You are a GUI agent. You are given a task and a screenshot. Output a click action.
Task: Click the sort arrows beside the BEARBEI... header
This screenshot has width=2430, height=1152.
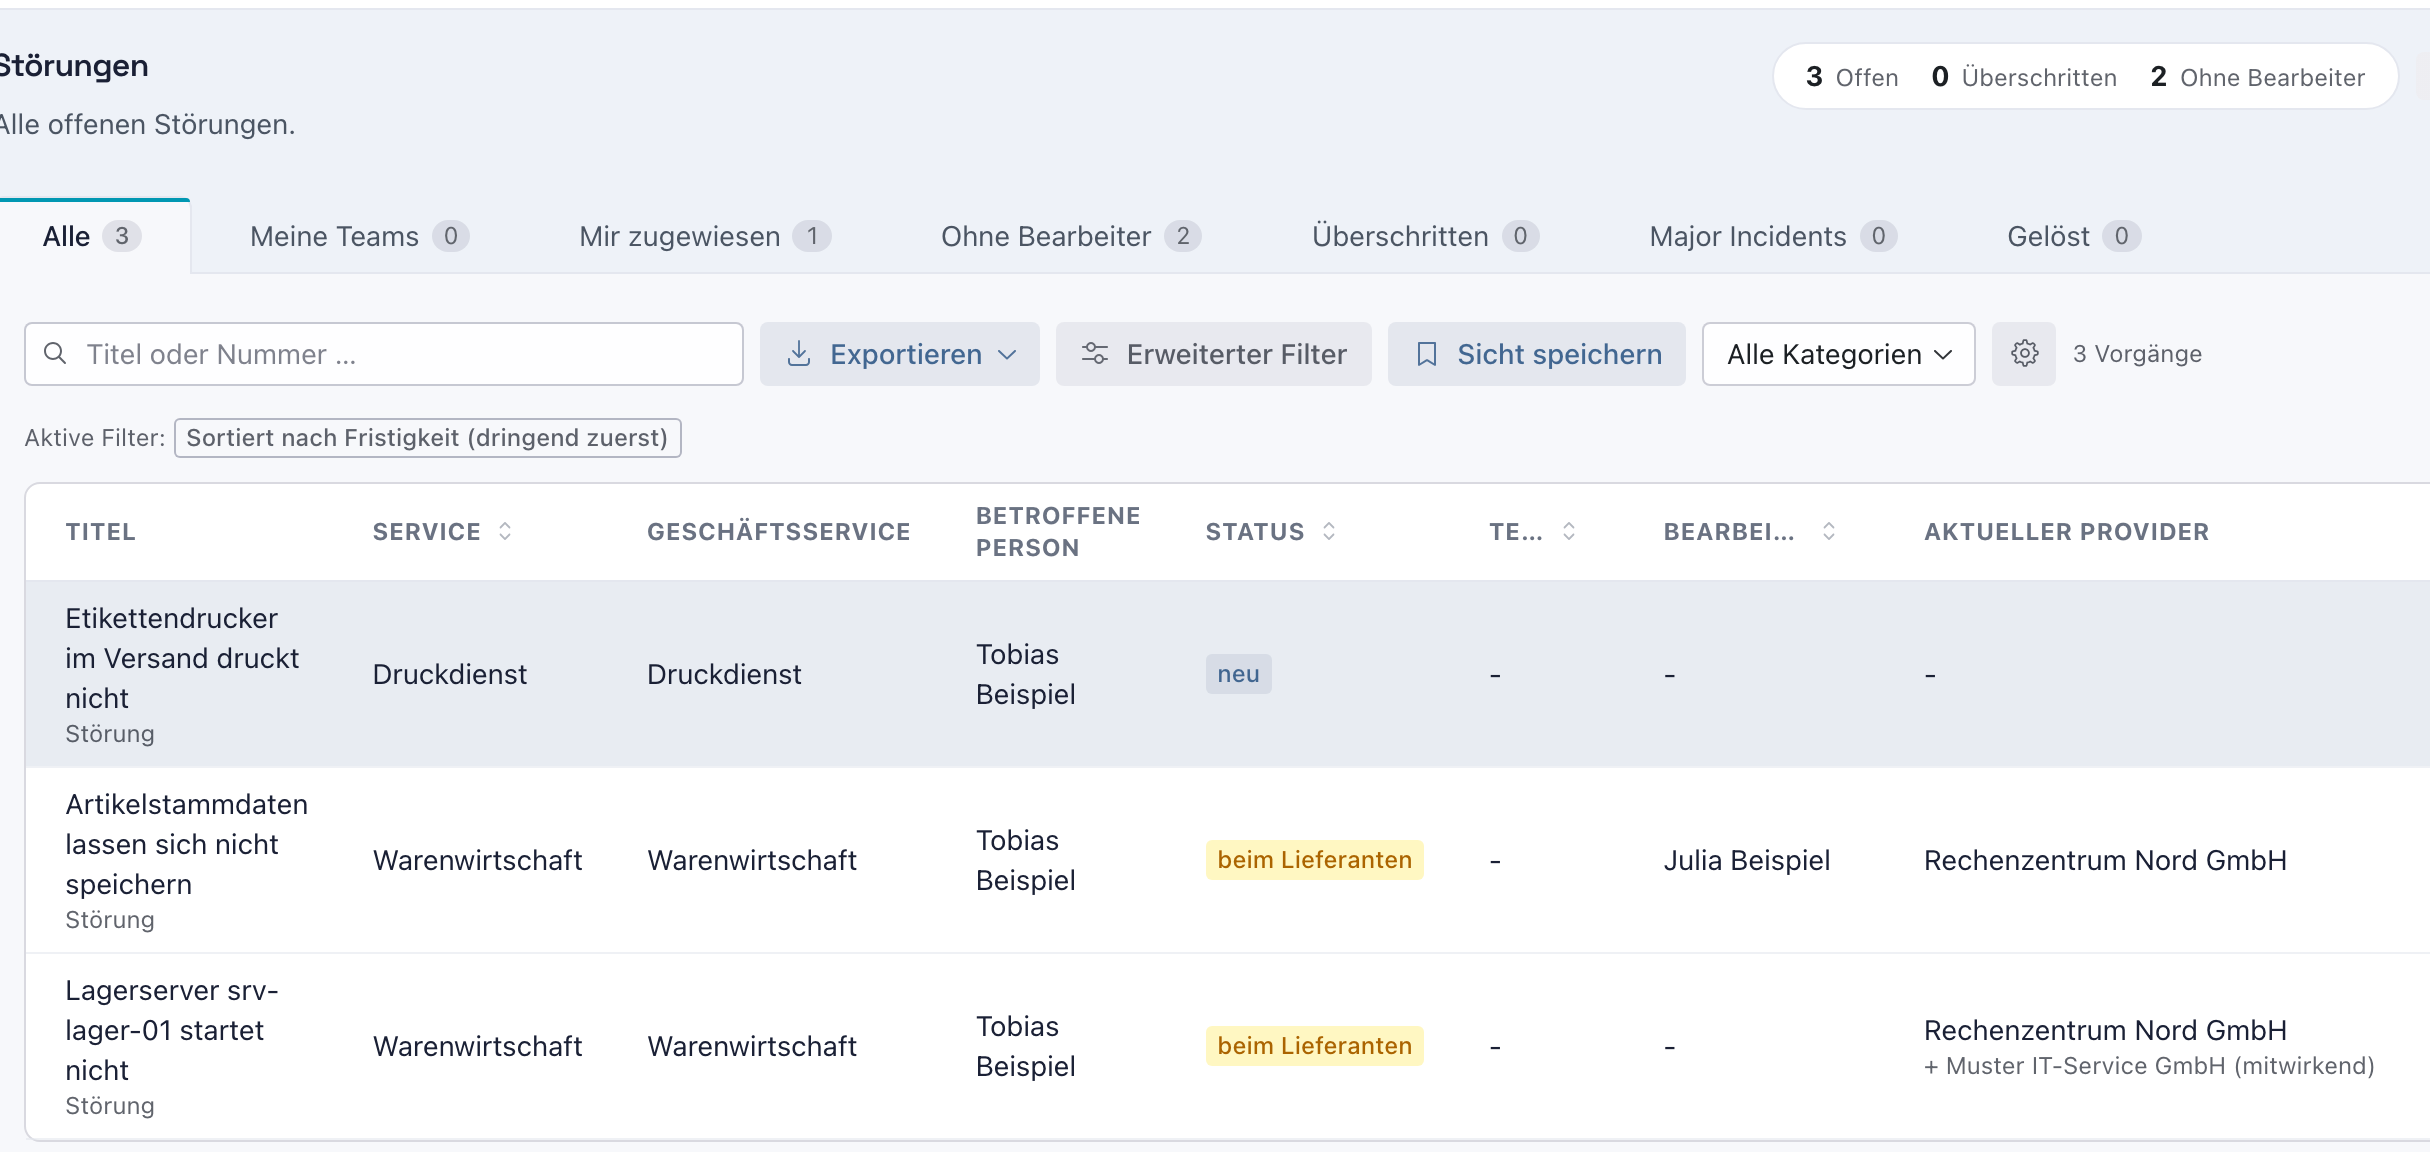[1829, 531]
